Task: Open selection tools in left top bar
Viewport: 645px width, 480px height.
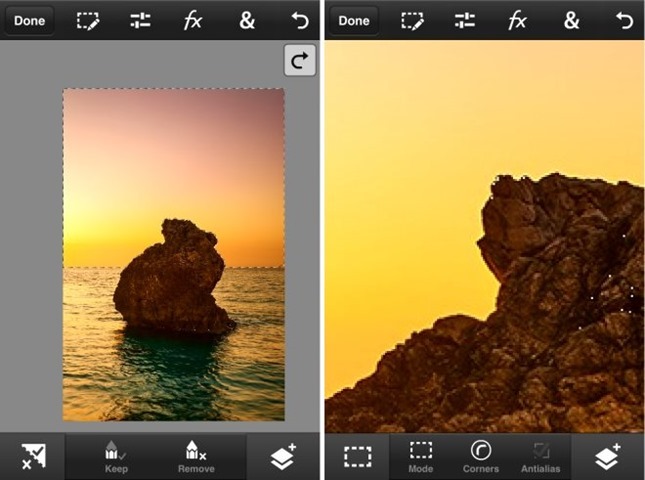Action: click(x=88, y=20)
